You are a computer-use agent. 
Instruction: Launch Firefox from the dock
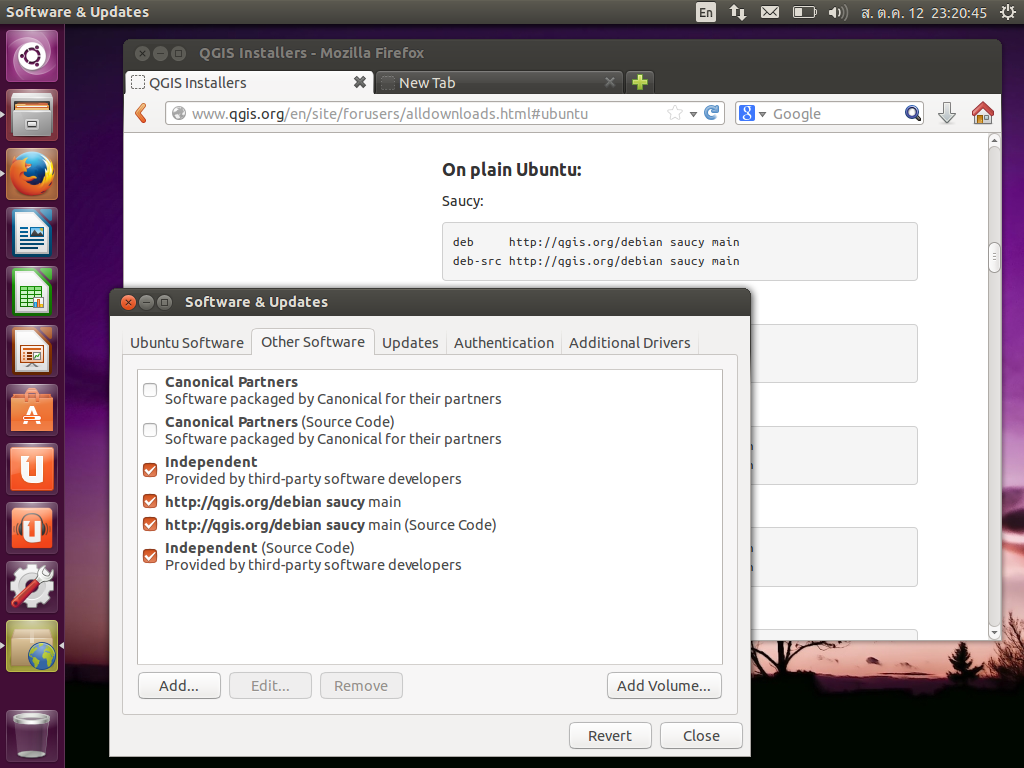pyautogui.click(x=32, y=174)
